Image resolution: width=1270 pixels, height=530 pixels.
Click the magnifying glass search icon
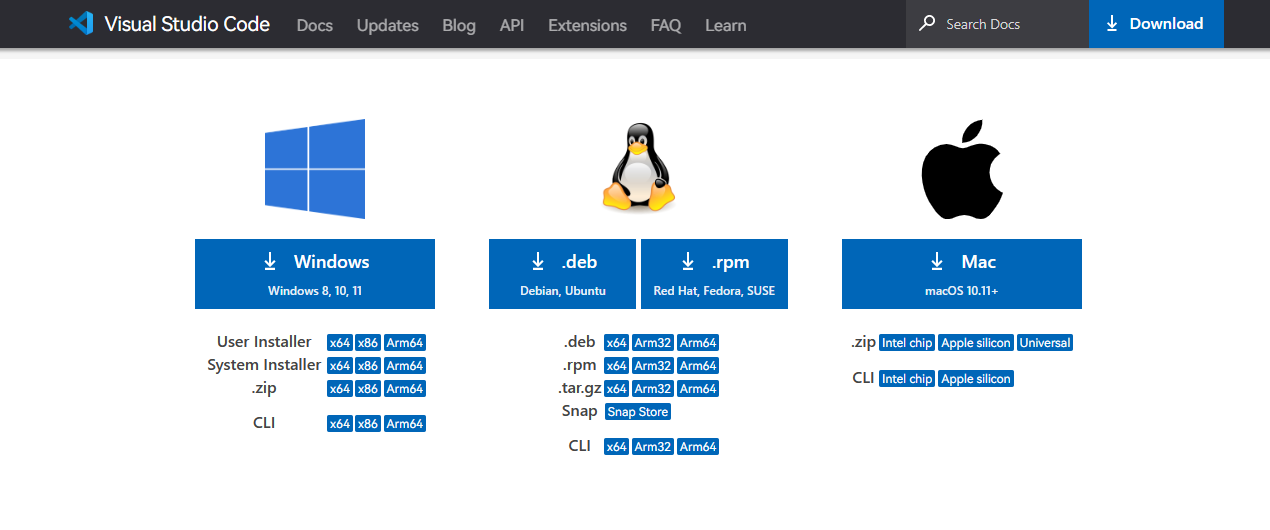[928, 24]
